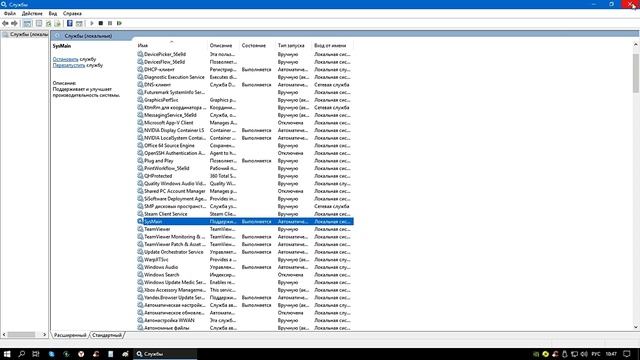Click the Forward arrow in the toolbar
640x360 pixels.
tap(14, 23)
